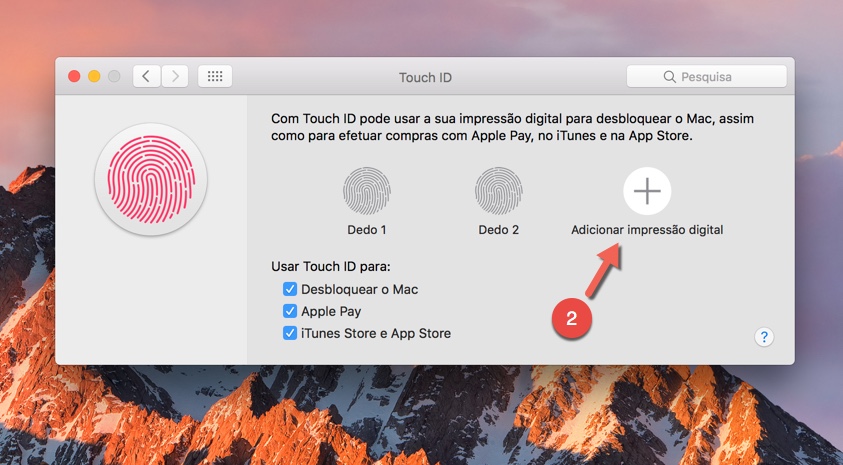This screenshot has height=465, width=843.
Task: Click the plus icon to add fingerprint
Action: (x=647, y=191)
